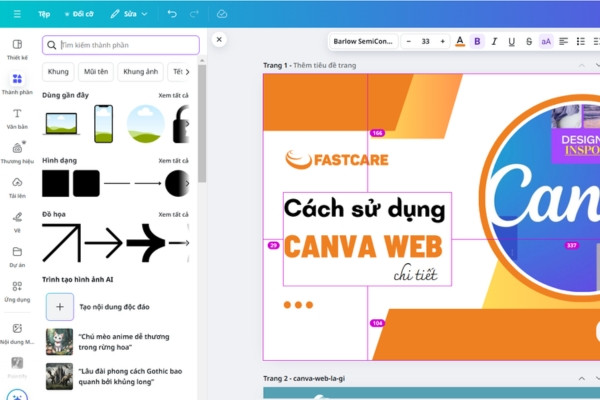Check cloud save status icon

pos(222,14)
